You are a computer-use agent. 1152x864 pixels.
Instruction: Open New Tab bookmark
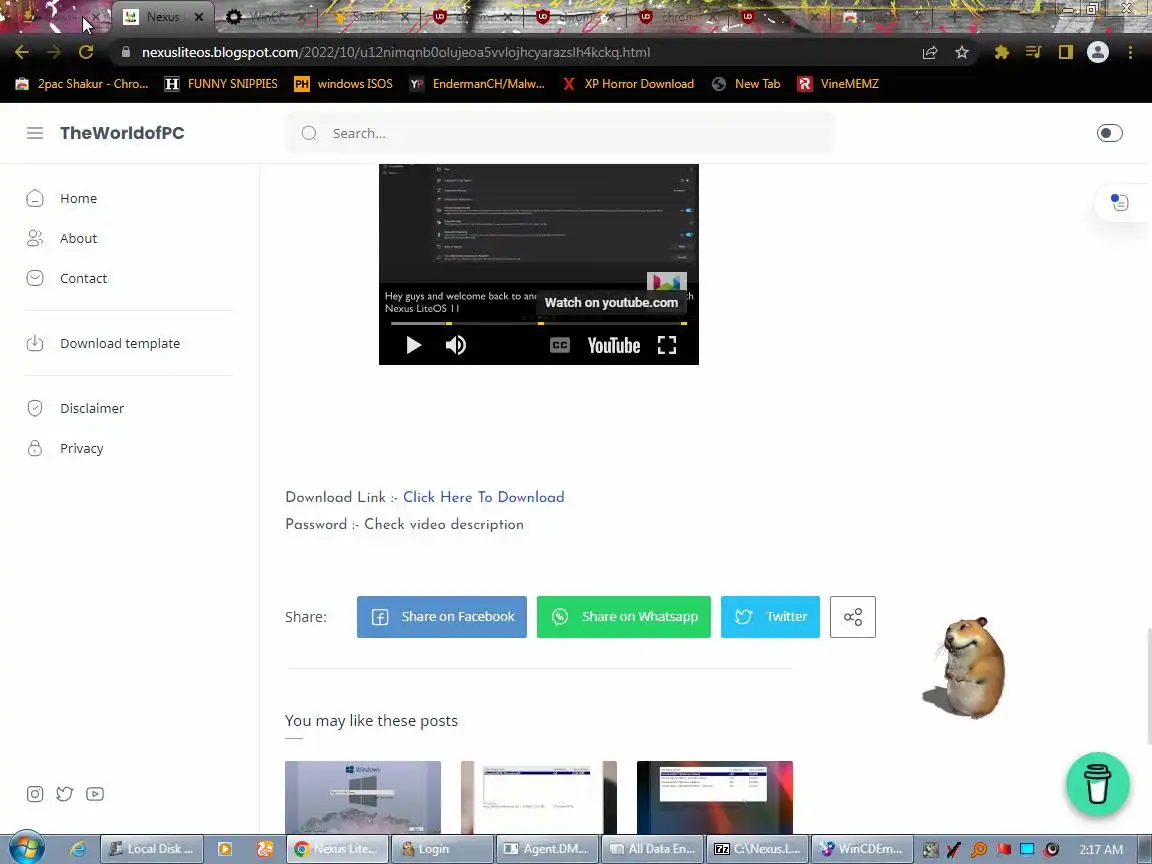tap(746, 84)
